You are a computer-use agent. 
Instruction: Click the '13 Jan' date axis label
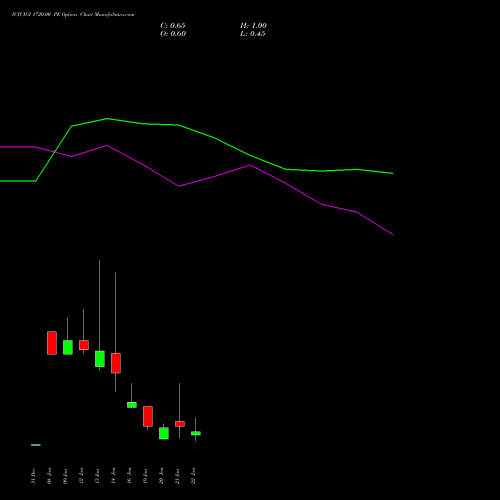point(97,476)
